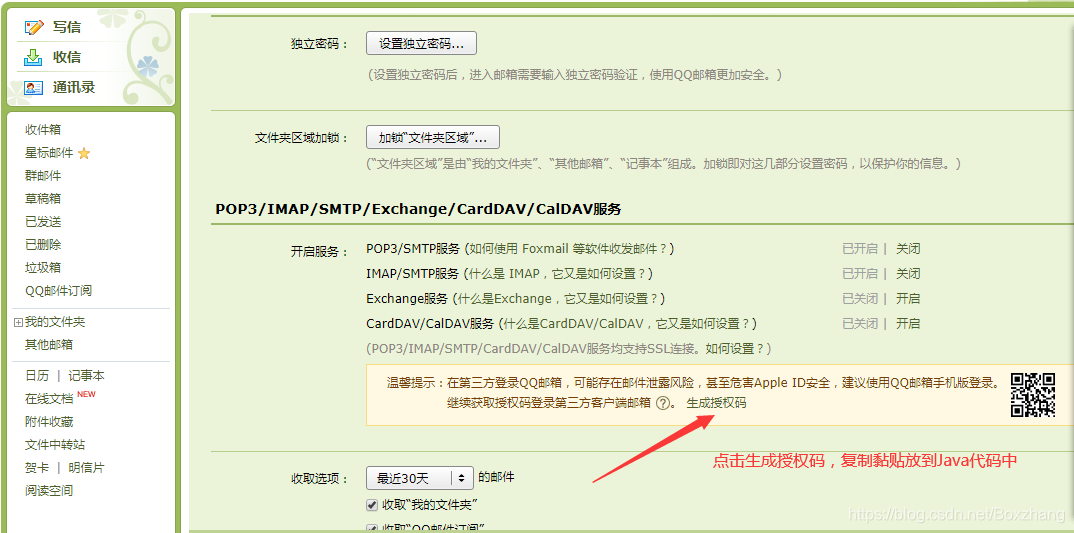Image resolution: width=1074 pixels, height=533 pixels.
Task: Open 什么是CardDAV/CalDAV help link
Action: click(627, 323)
